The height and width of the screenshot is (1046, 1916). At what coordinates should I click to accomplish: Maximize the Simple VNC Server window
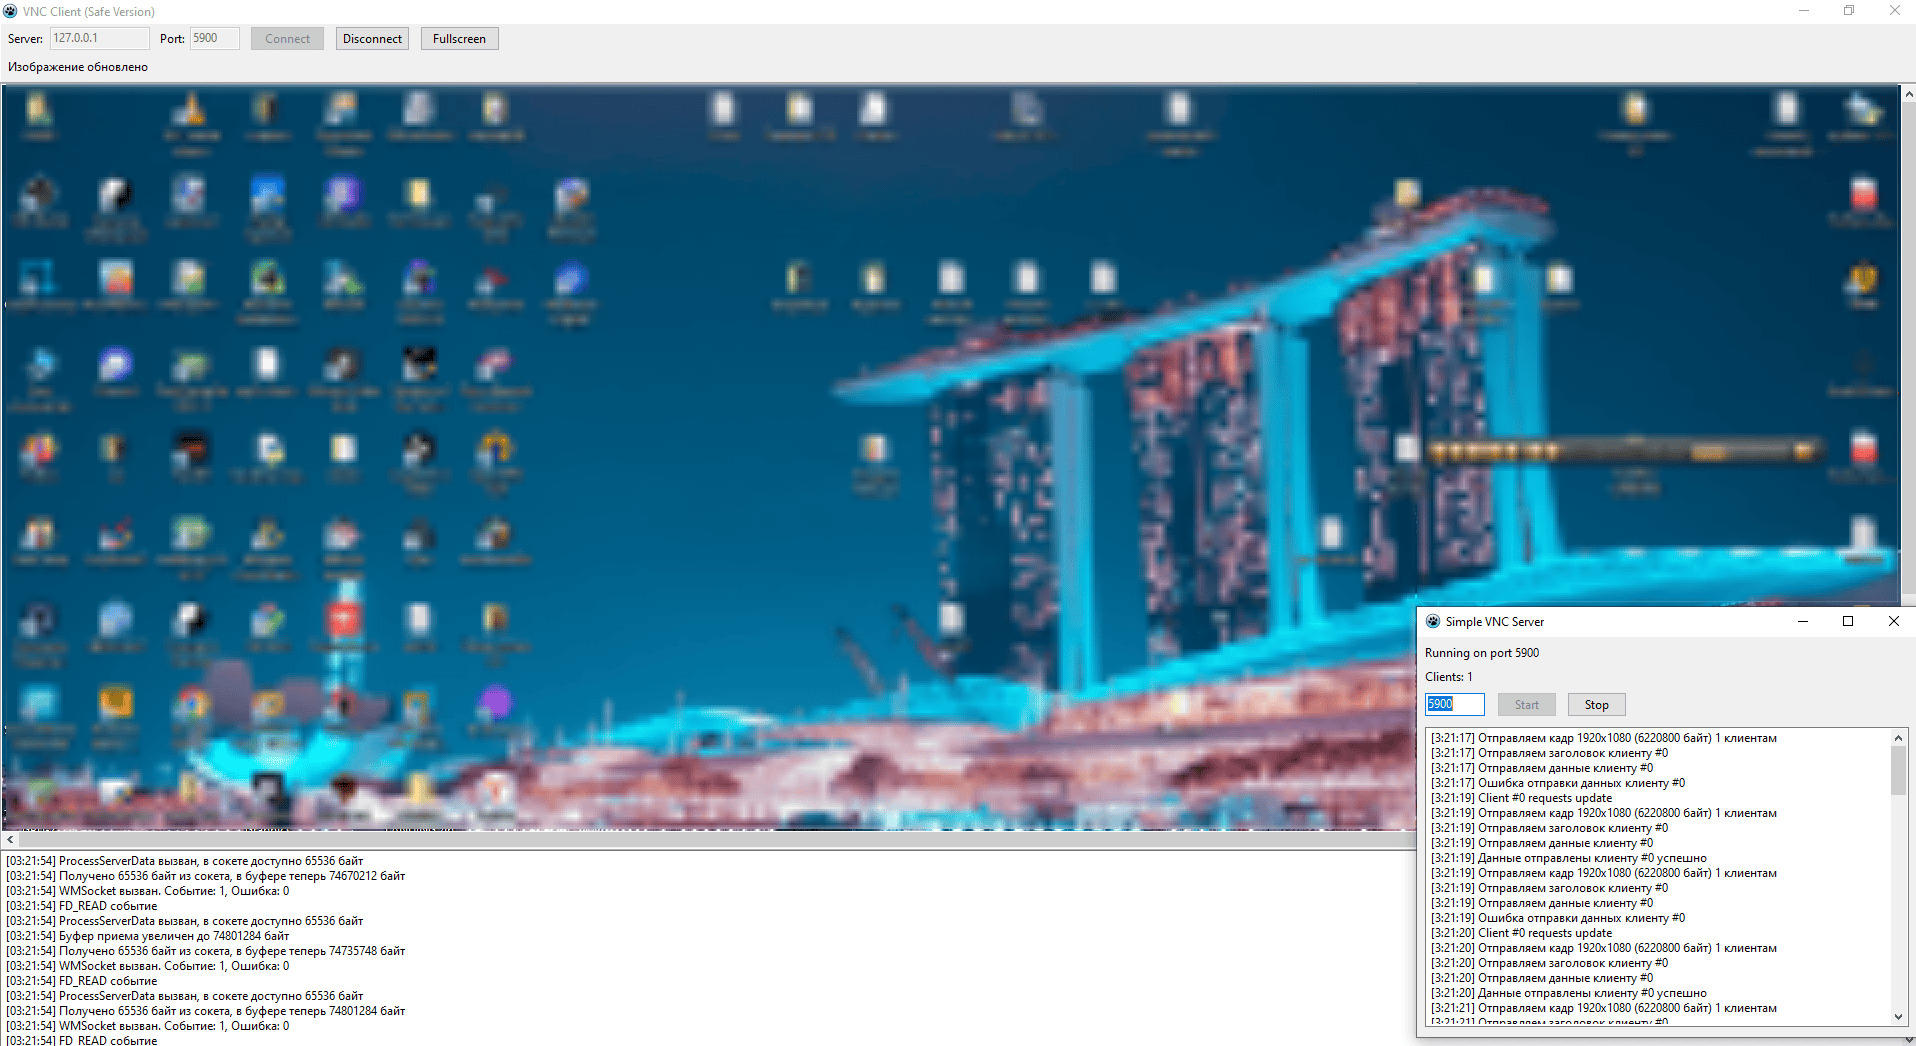pos(1848,621)
